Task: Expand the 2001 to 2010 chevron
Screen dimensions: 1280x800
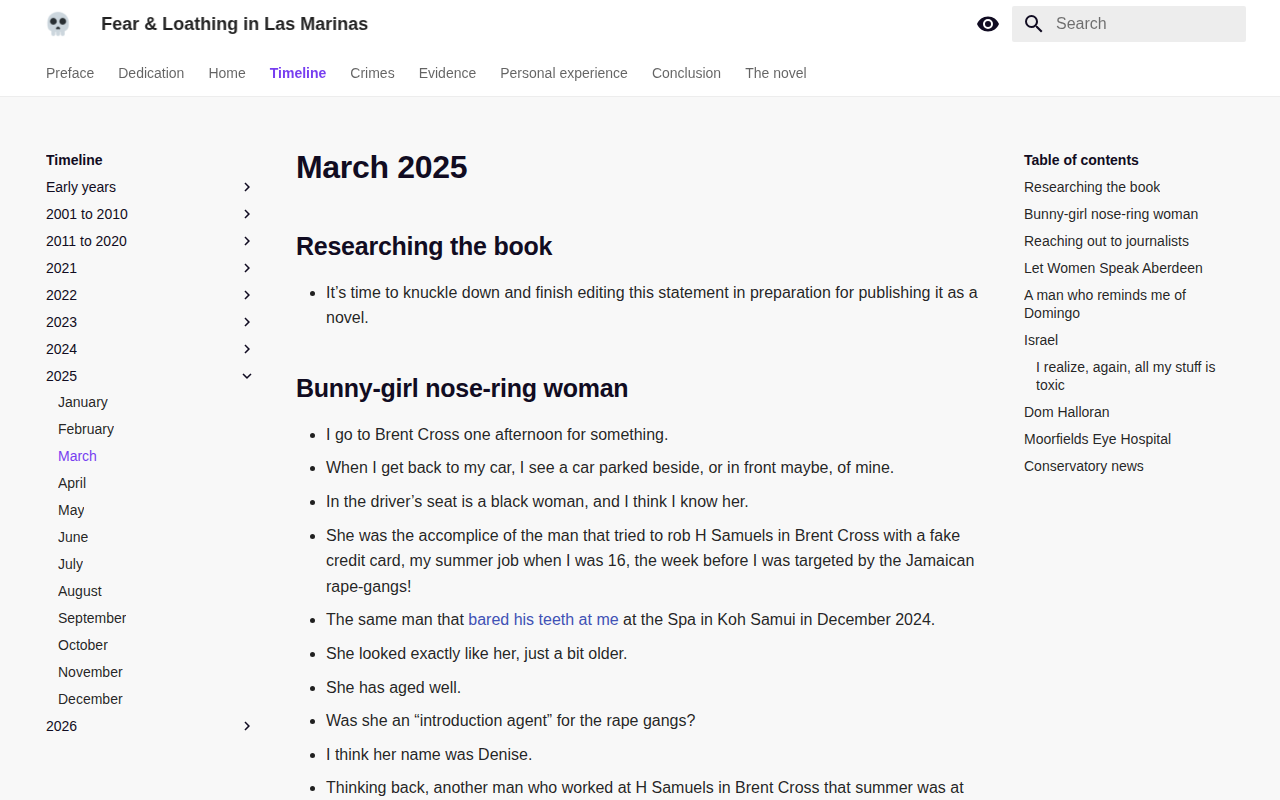Action: tap(247, 214)
